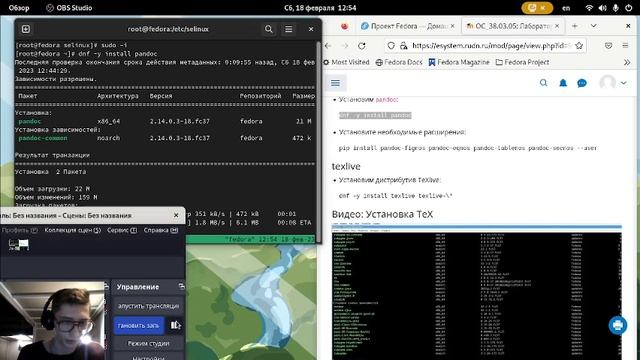Click 'pandoc-common' package in terminal
Image resolution: width=640 pixels, height=360 pixels.
point(43,138)
